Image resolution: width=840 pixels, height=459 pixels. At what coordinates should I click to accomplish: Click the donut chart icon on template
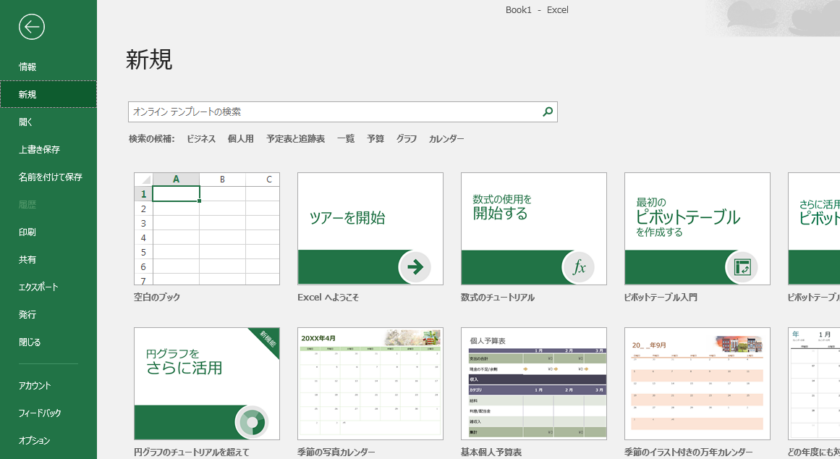[252, 422]
